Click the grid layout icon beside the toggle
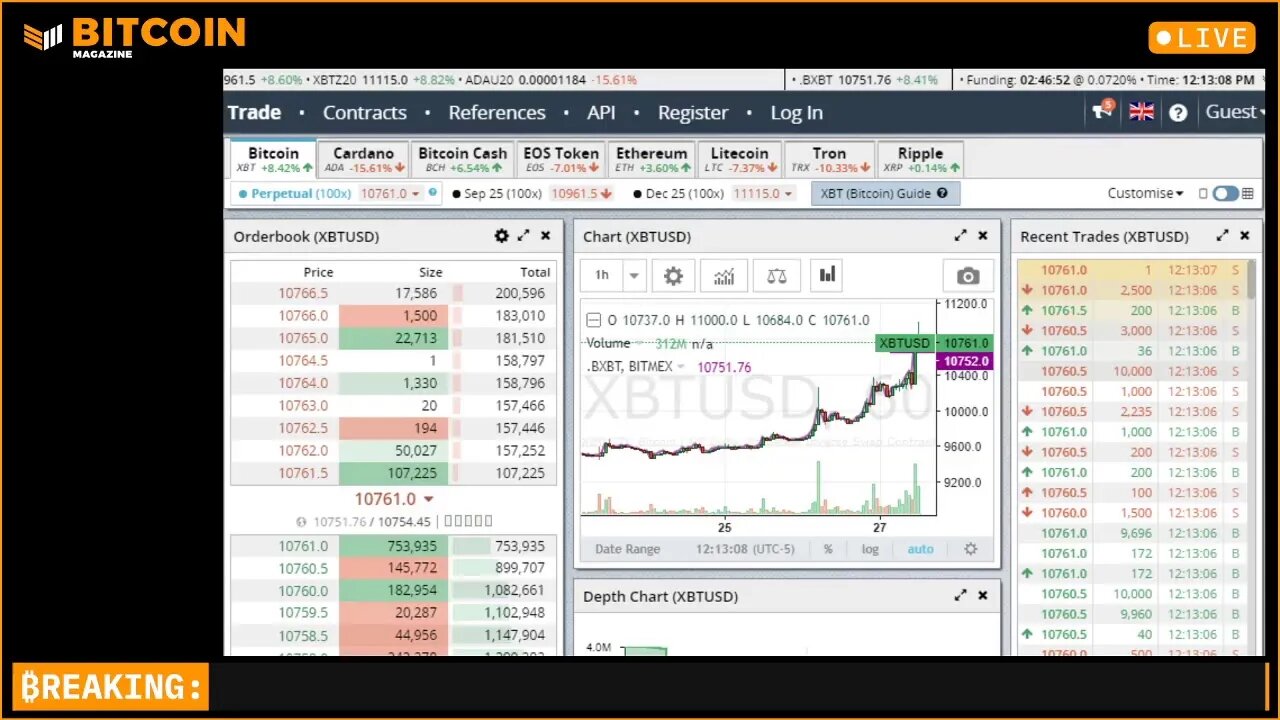Screen dimensions: 1280x720 [x=1248, y=194]
